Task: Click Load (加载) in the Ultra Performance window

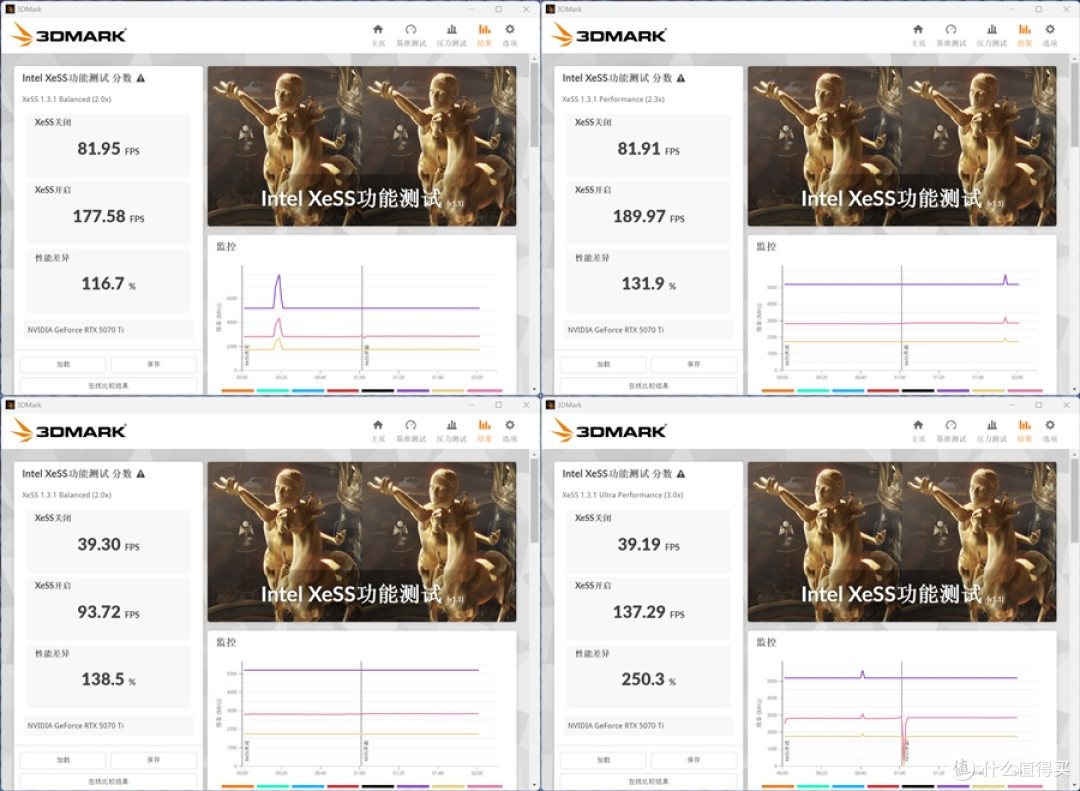Action: point(603,759)
